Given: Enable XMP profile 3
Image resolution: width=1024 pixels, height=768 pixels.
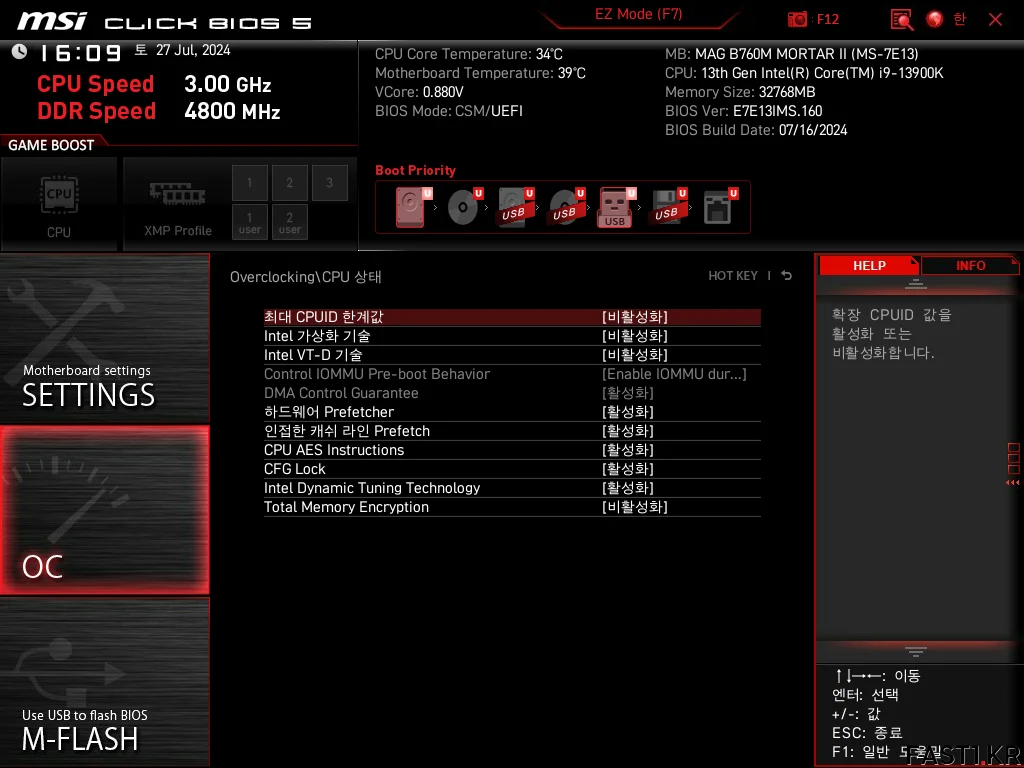Looking at the screenshot, I should (329, 183).
